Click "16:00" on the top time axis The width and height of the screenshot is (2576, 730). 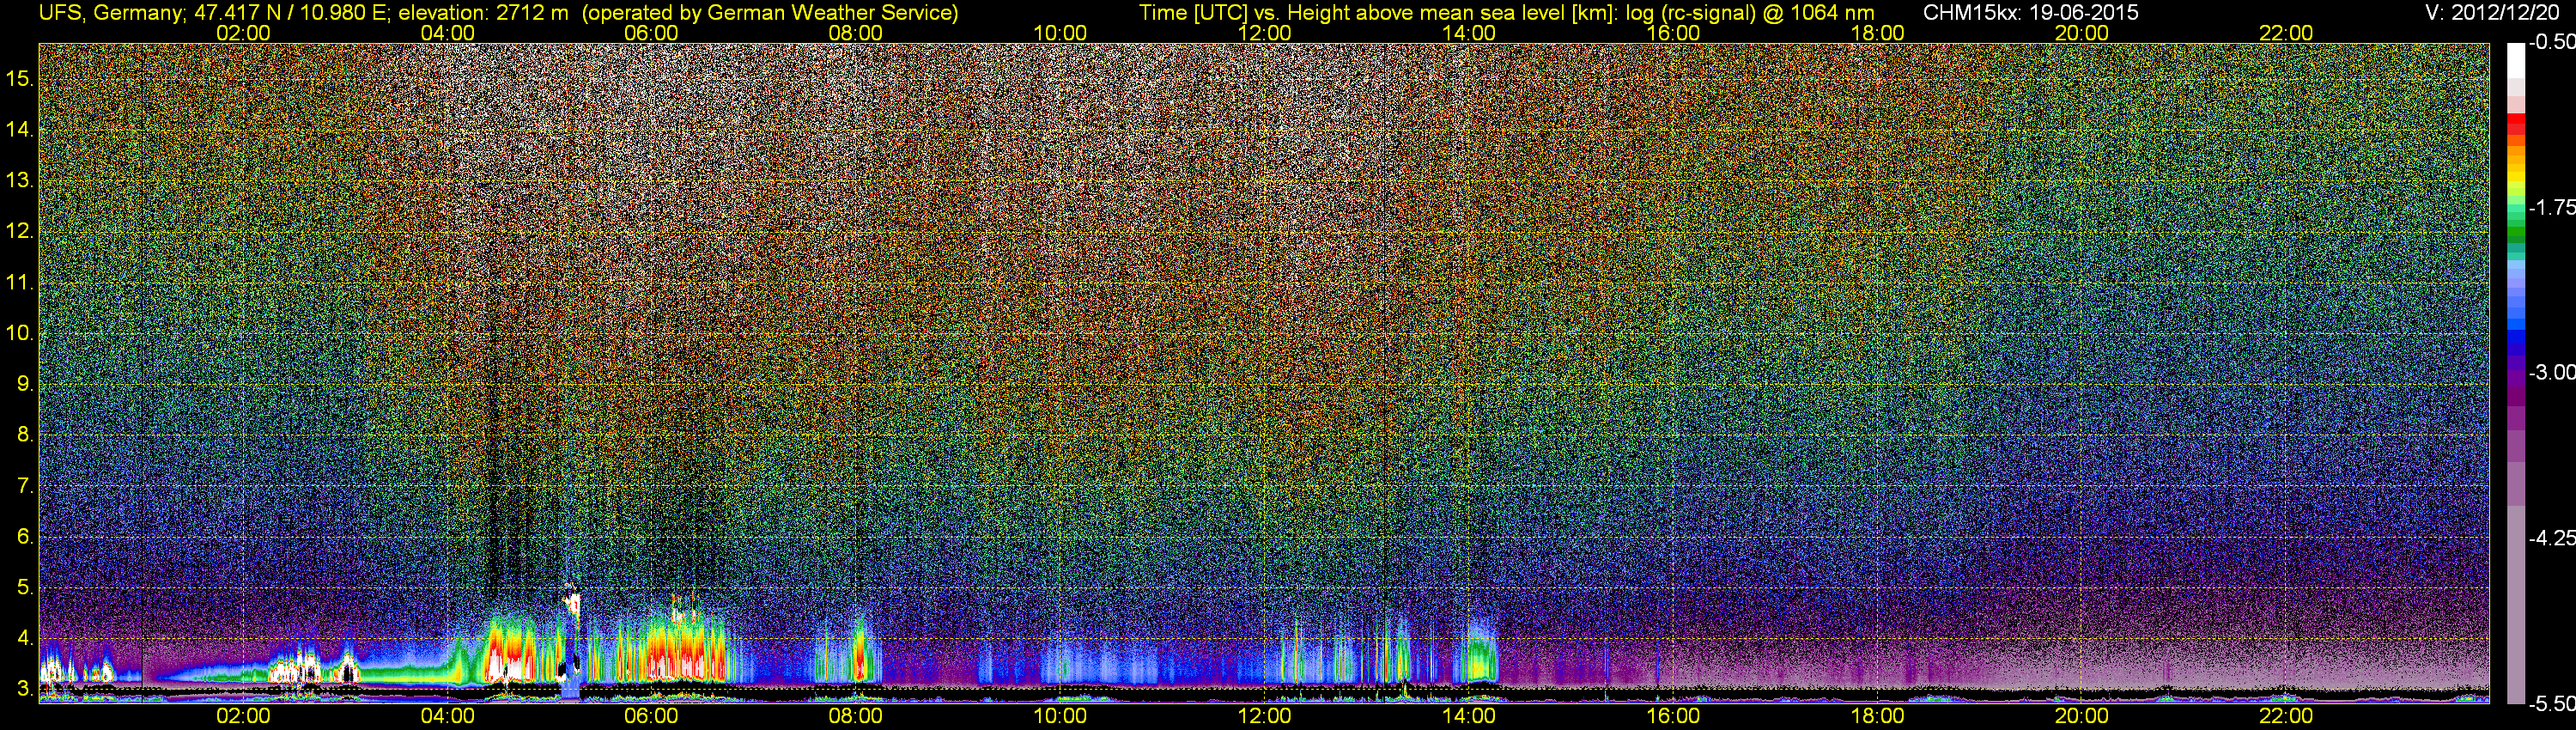tap(1673, 33)
